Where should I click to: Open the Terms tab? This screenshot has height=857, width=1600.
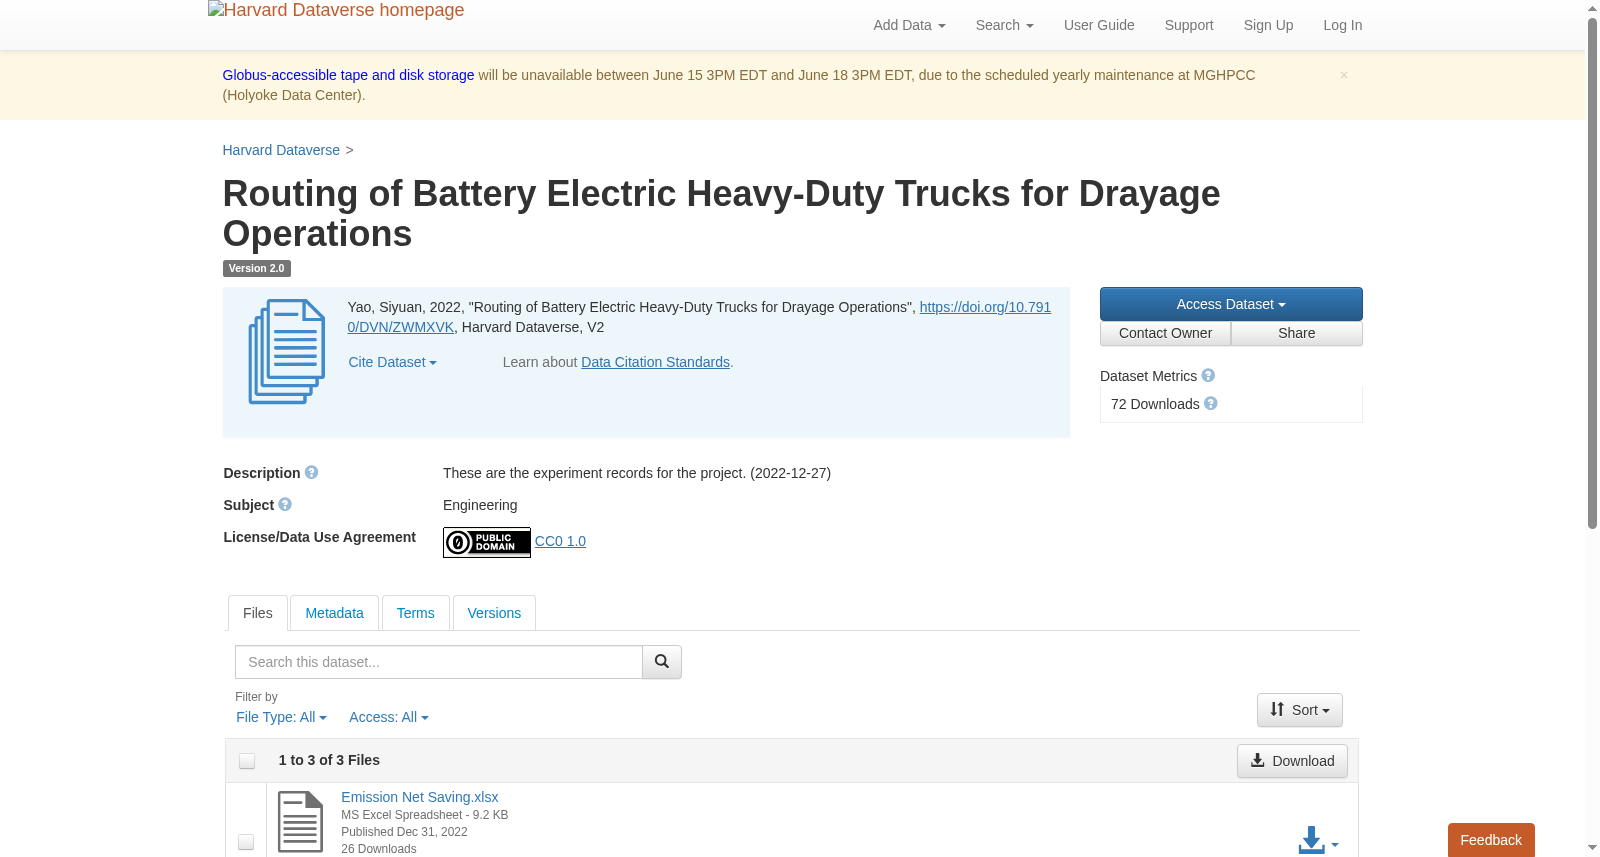415,613
